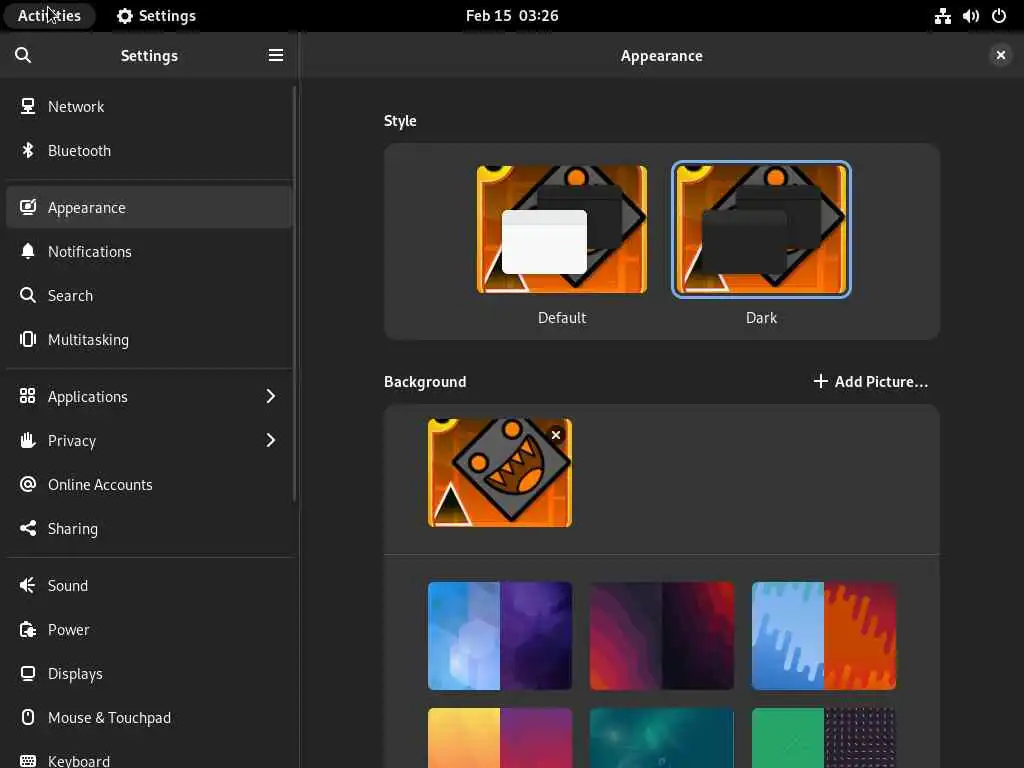Choose the custom orange monster background thumbnail
This screenshot has height=768, width=1024.
point(500,473)
